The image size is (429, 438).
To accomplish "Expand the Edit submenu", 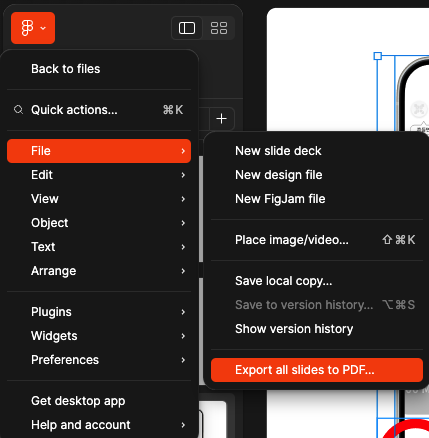I will [x=99, y=175].
